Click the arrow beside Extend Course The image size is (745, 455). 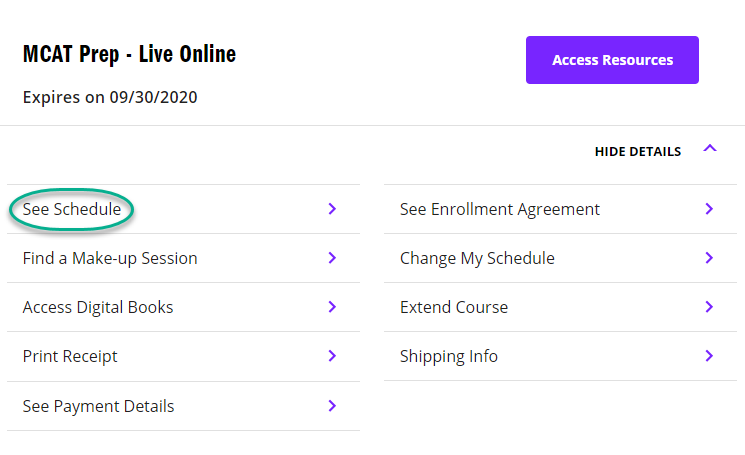[x=709, y=307]
